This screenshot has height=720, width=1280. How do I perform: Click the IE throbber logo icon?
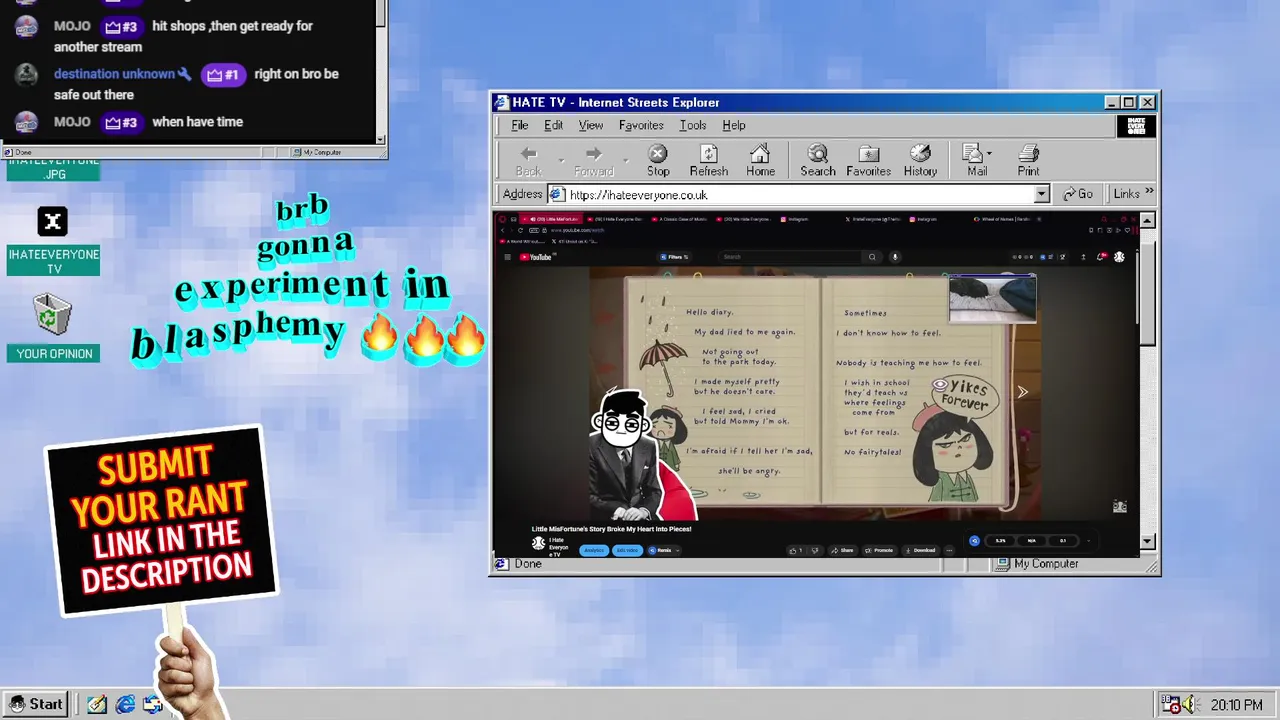click(1136, 126)
